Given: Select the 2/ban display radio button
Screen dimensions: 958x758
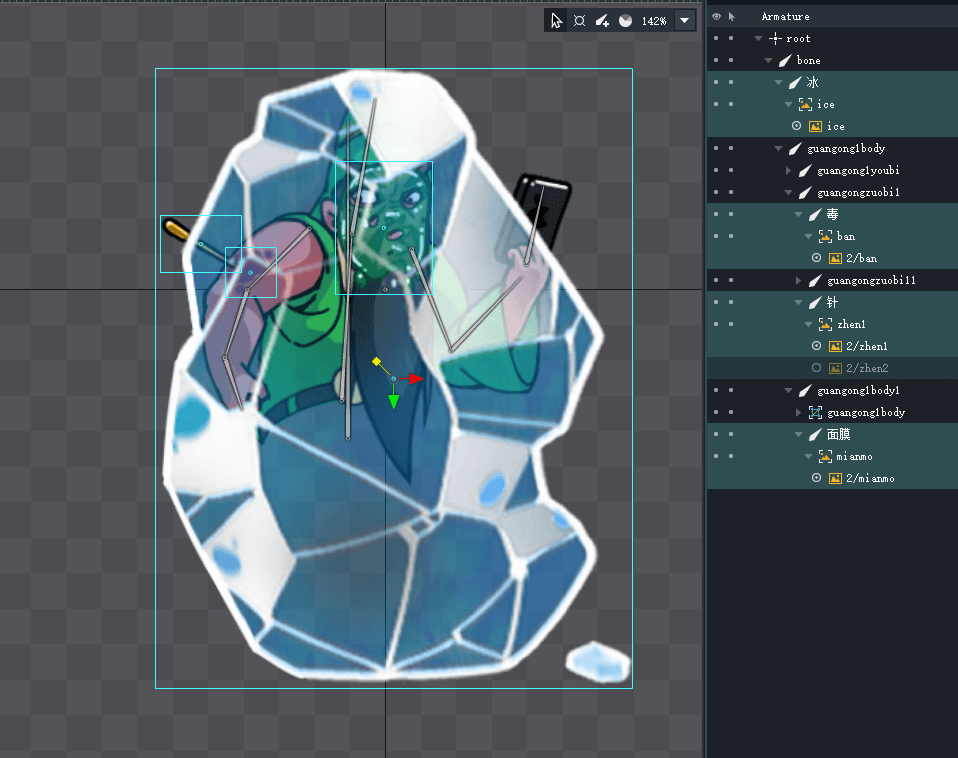Looking at the screenshot, I should (816, 258).
